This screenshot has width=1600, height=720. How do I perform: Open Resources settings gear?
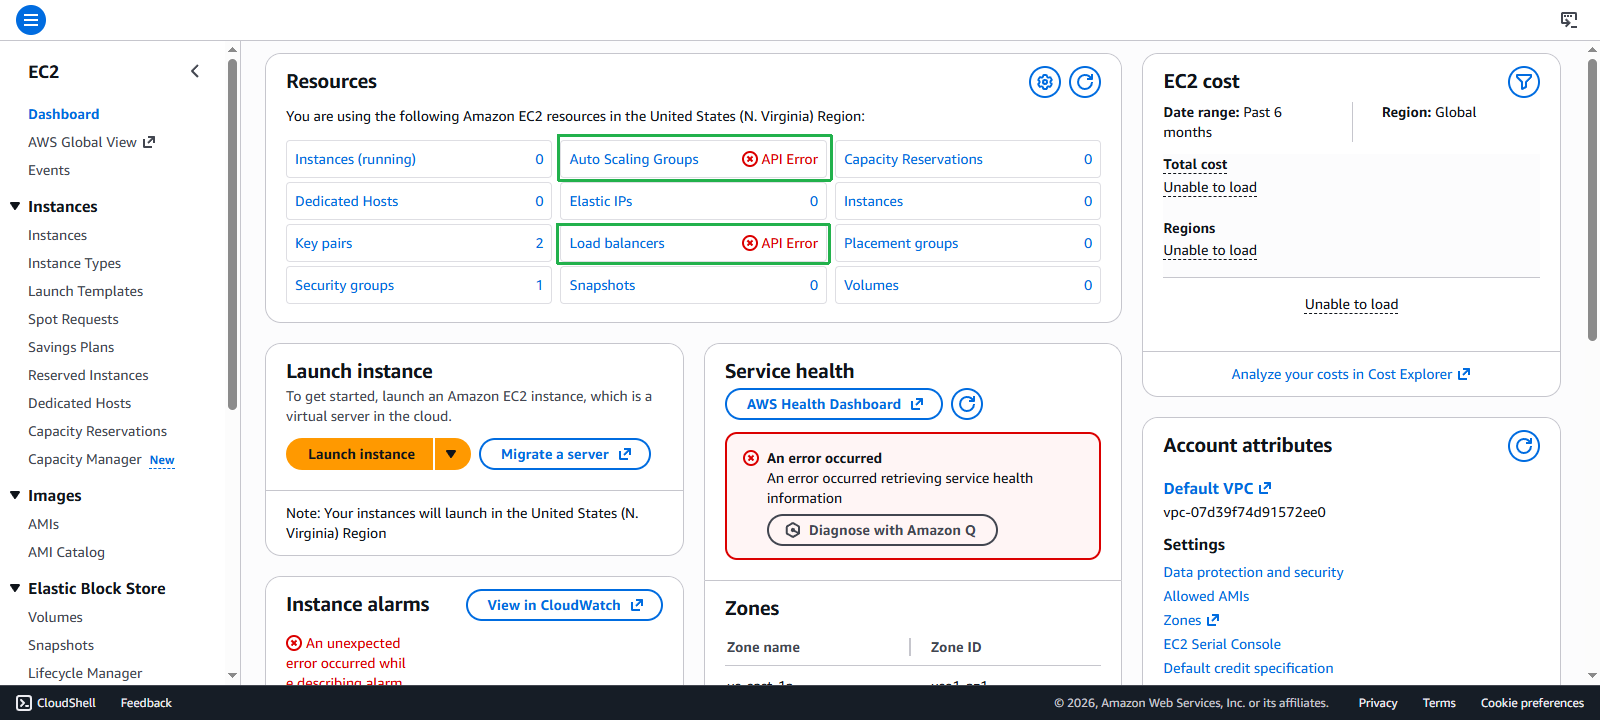pyautogui.click(x=1045, y=82)
